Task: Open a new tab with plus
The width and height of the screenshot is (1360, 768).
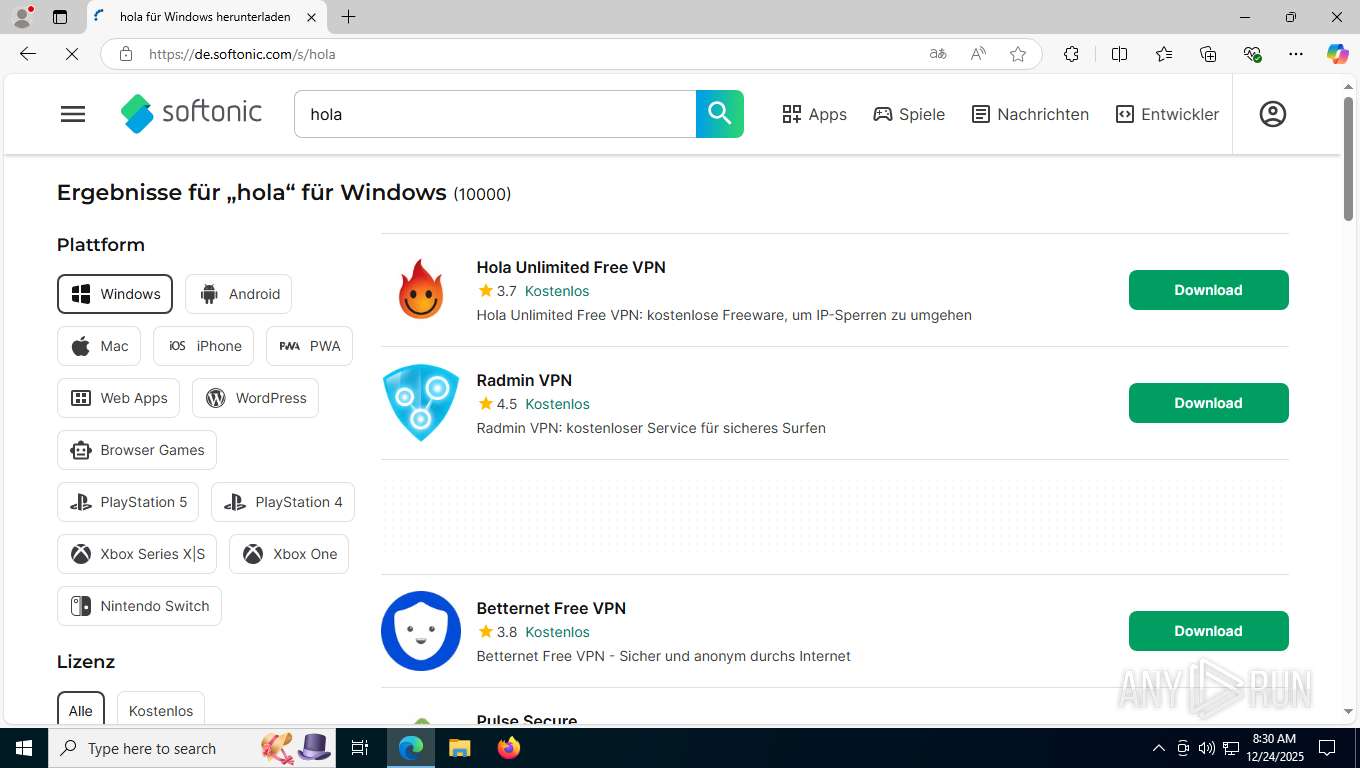Action: click(348, 17)
